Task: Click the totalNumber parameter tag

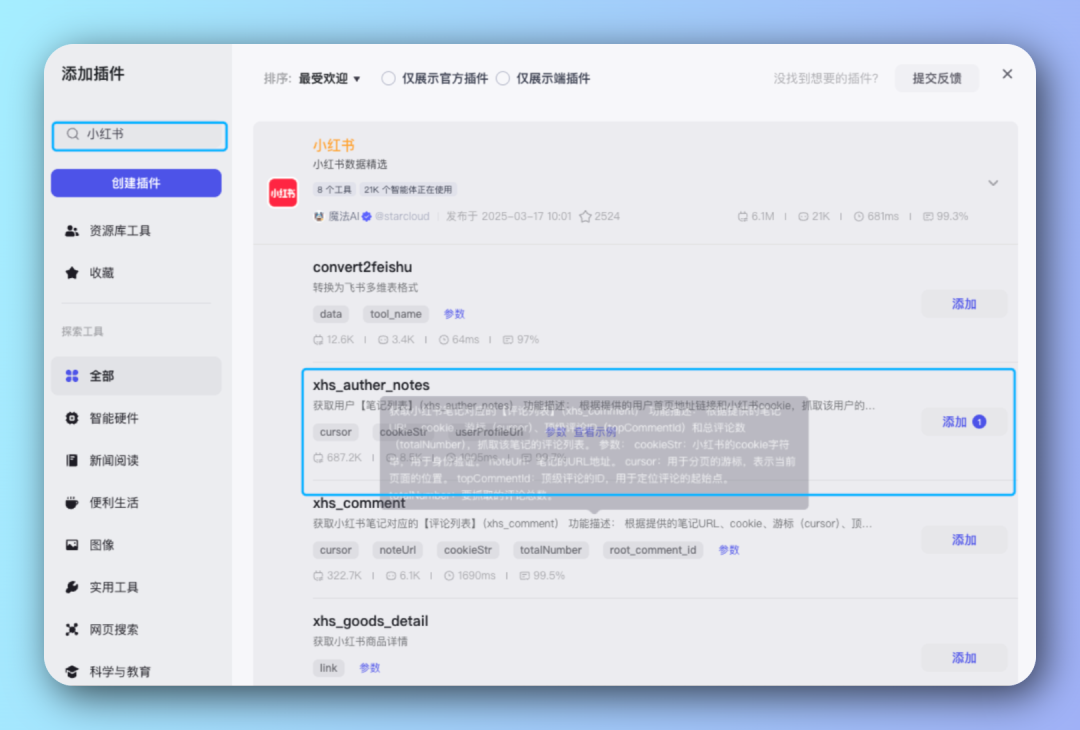Action: click(550, 550)
